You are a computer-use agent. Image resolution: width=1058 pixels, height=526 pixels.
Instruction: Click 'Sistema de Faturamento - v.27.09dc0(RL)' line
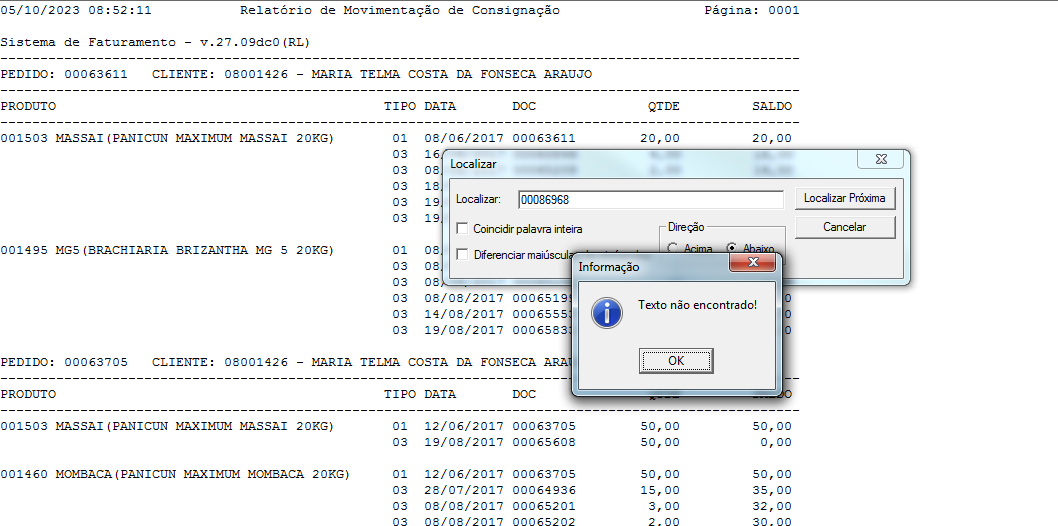[155, 42]
